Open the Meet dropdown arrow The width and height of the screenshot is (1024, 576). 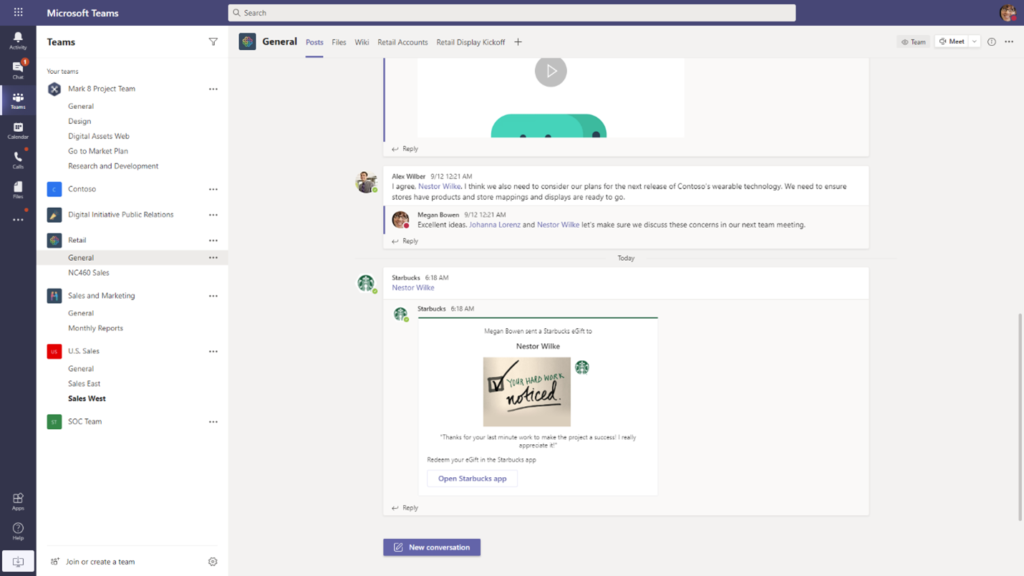point(976,42)
